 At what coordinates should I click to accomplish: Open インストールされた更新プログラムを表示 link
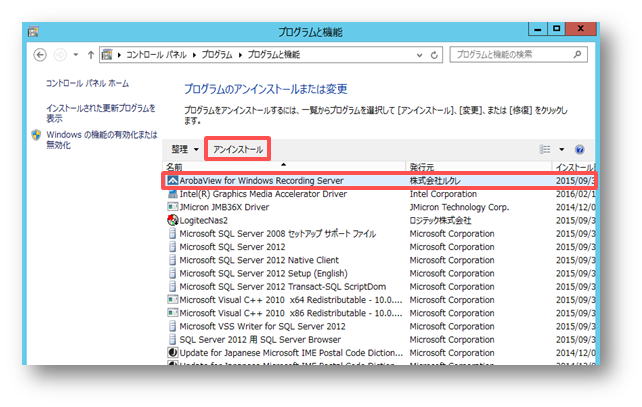(101, 113)
